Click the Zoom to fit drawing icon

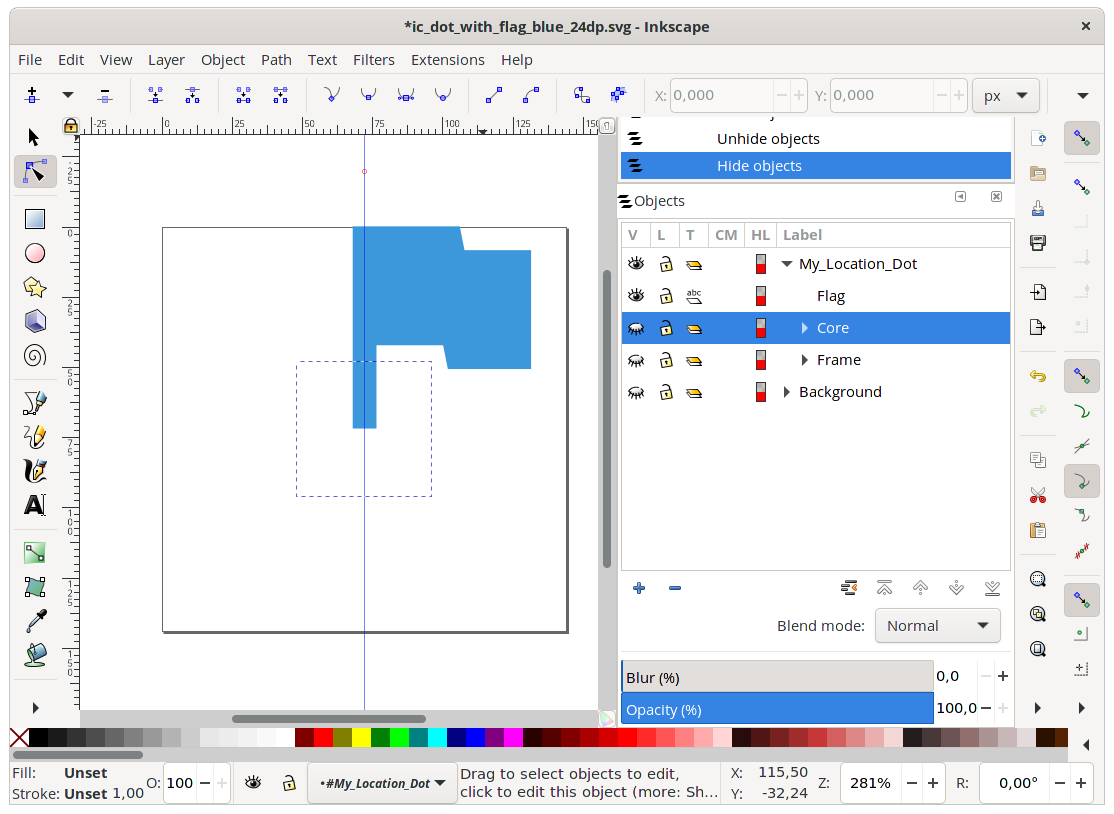pyautogui.click(x=1038, y=614)
